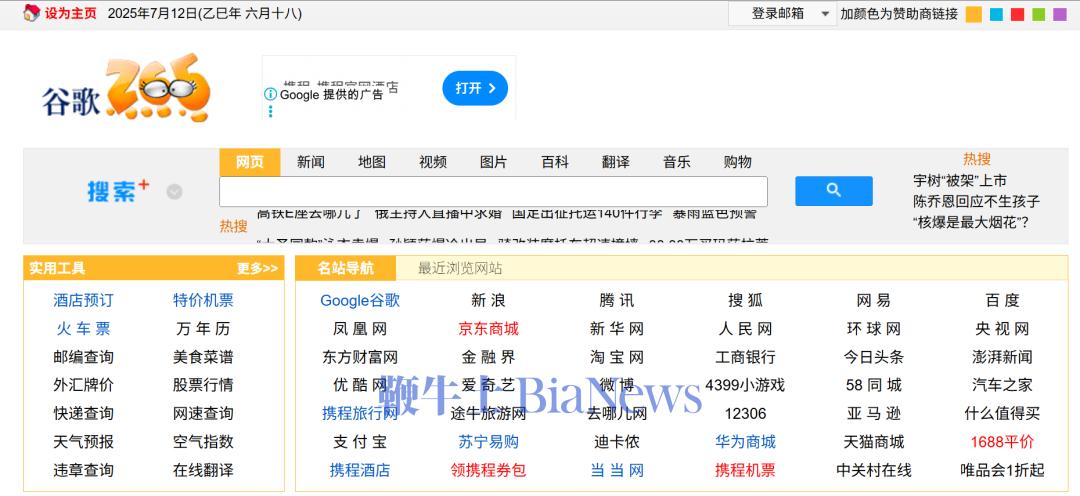Open the 唯品会1折起 link

pyautogui.click(x=1002, y=471)
